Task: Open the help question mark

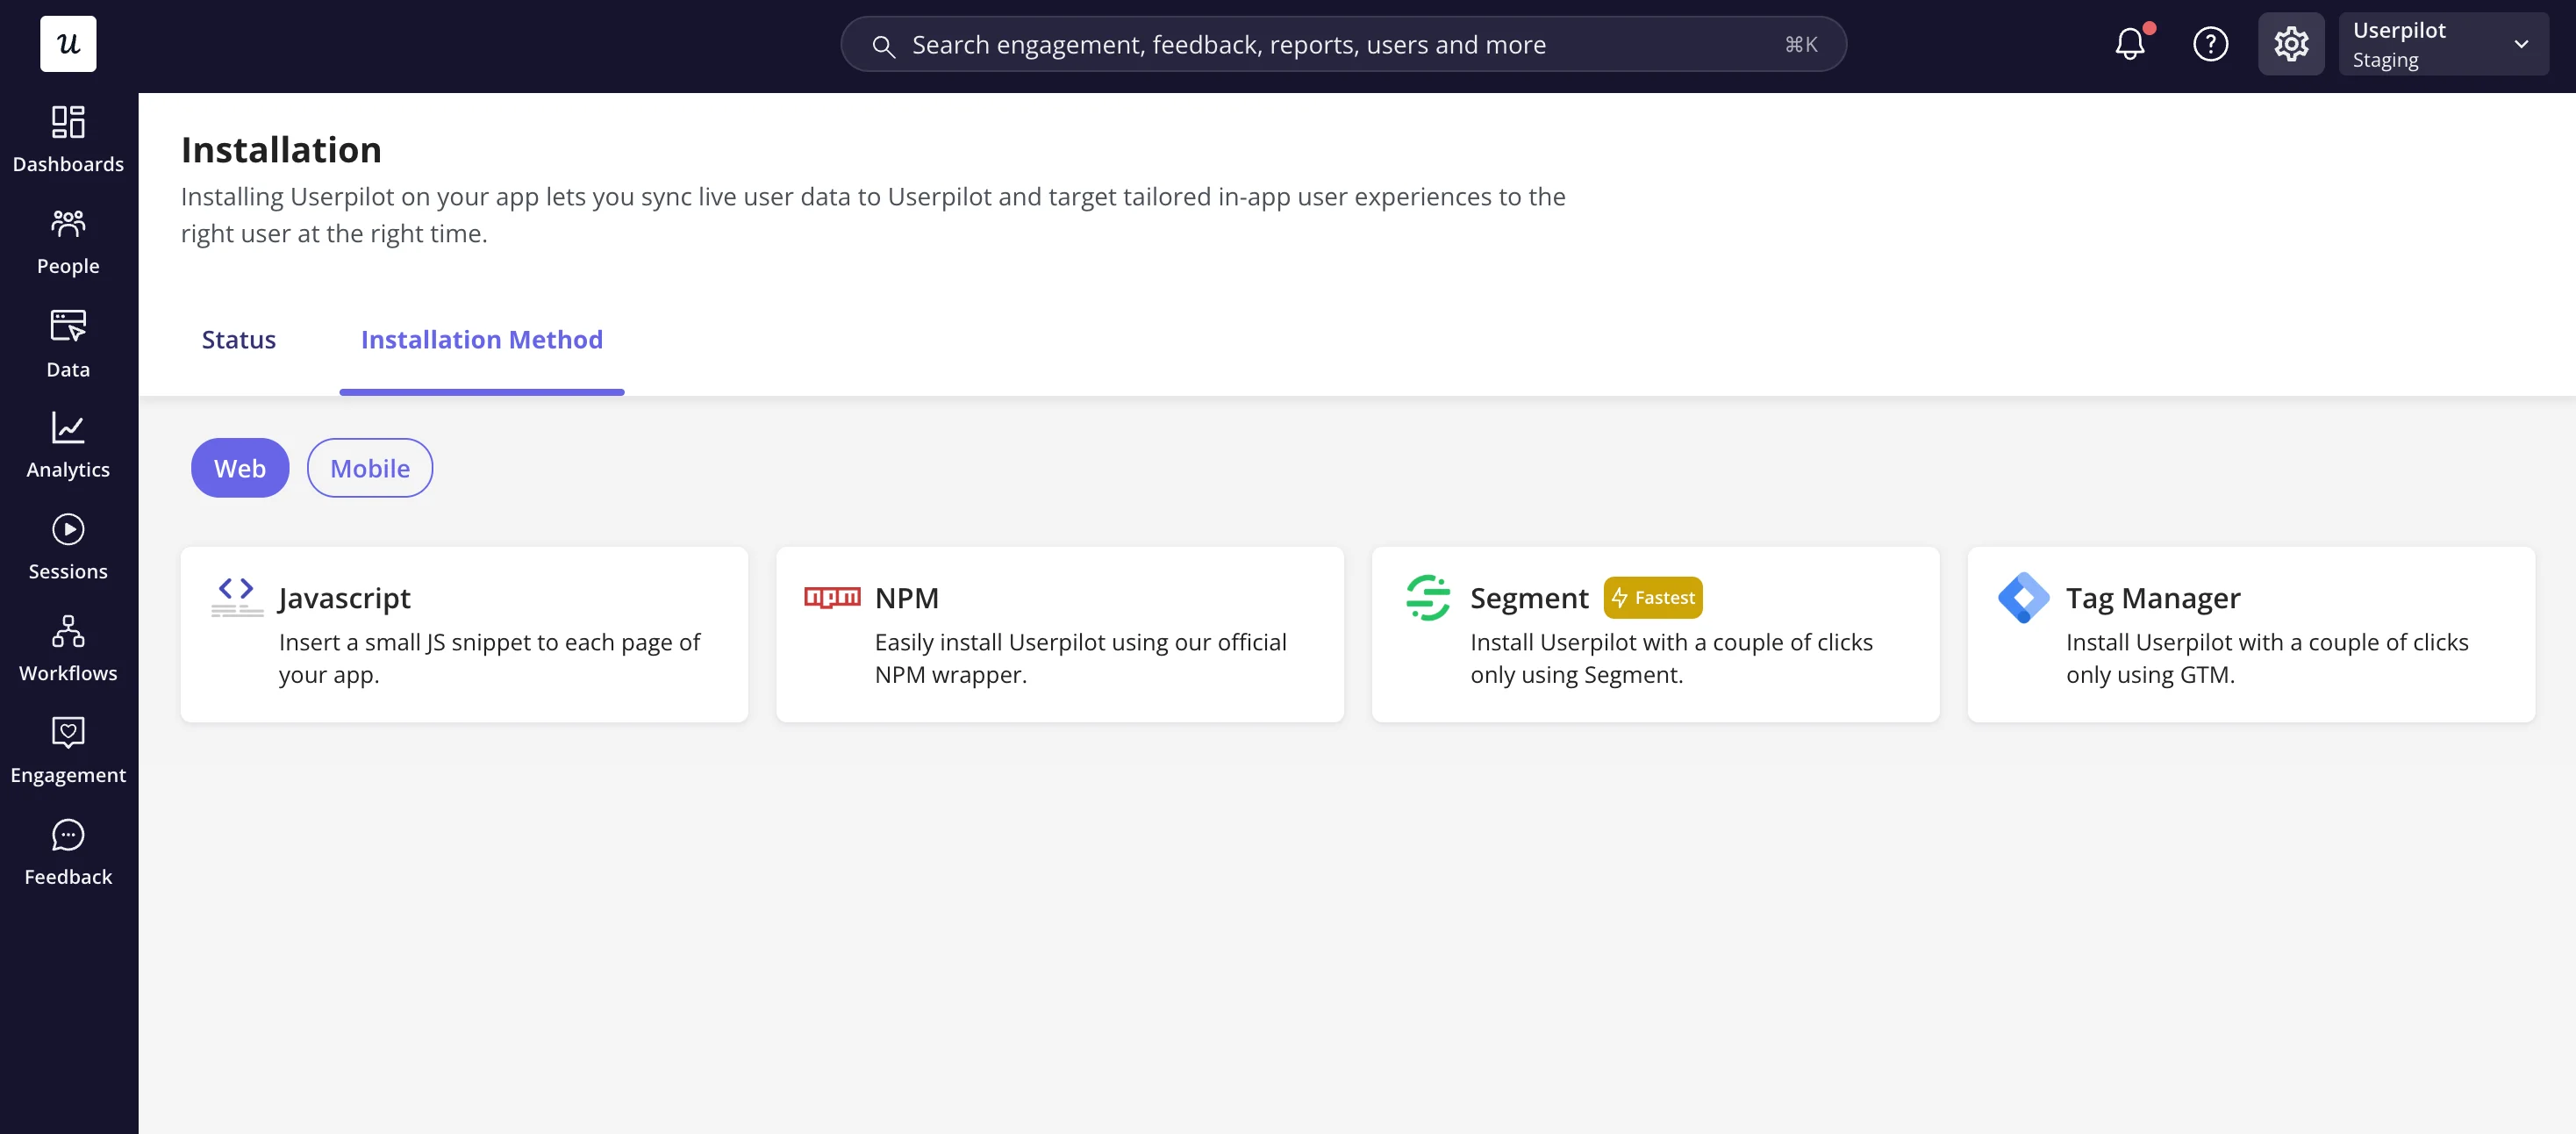Action: (x=2210, y=44)
